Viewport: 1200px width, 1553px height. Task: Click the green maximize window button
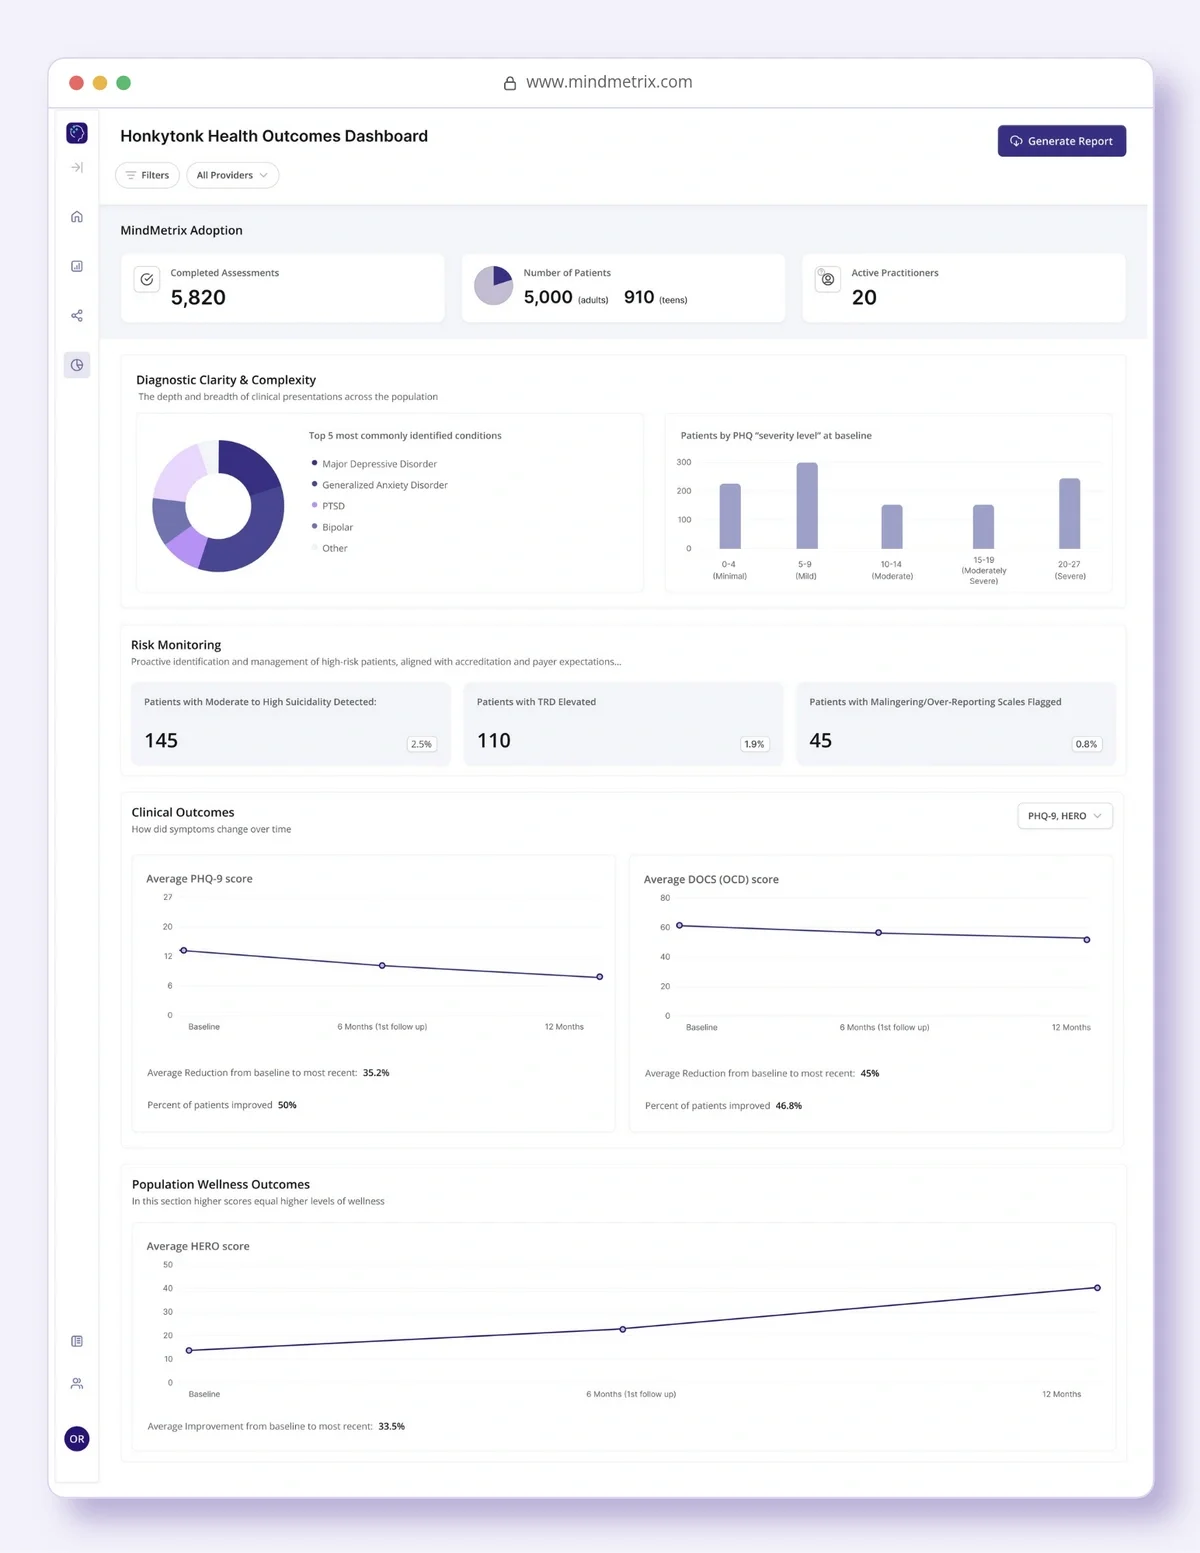click(x=124, y=83)
